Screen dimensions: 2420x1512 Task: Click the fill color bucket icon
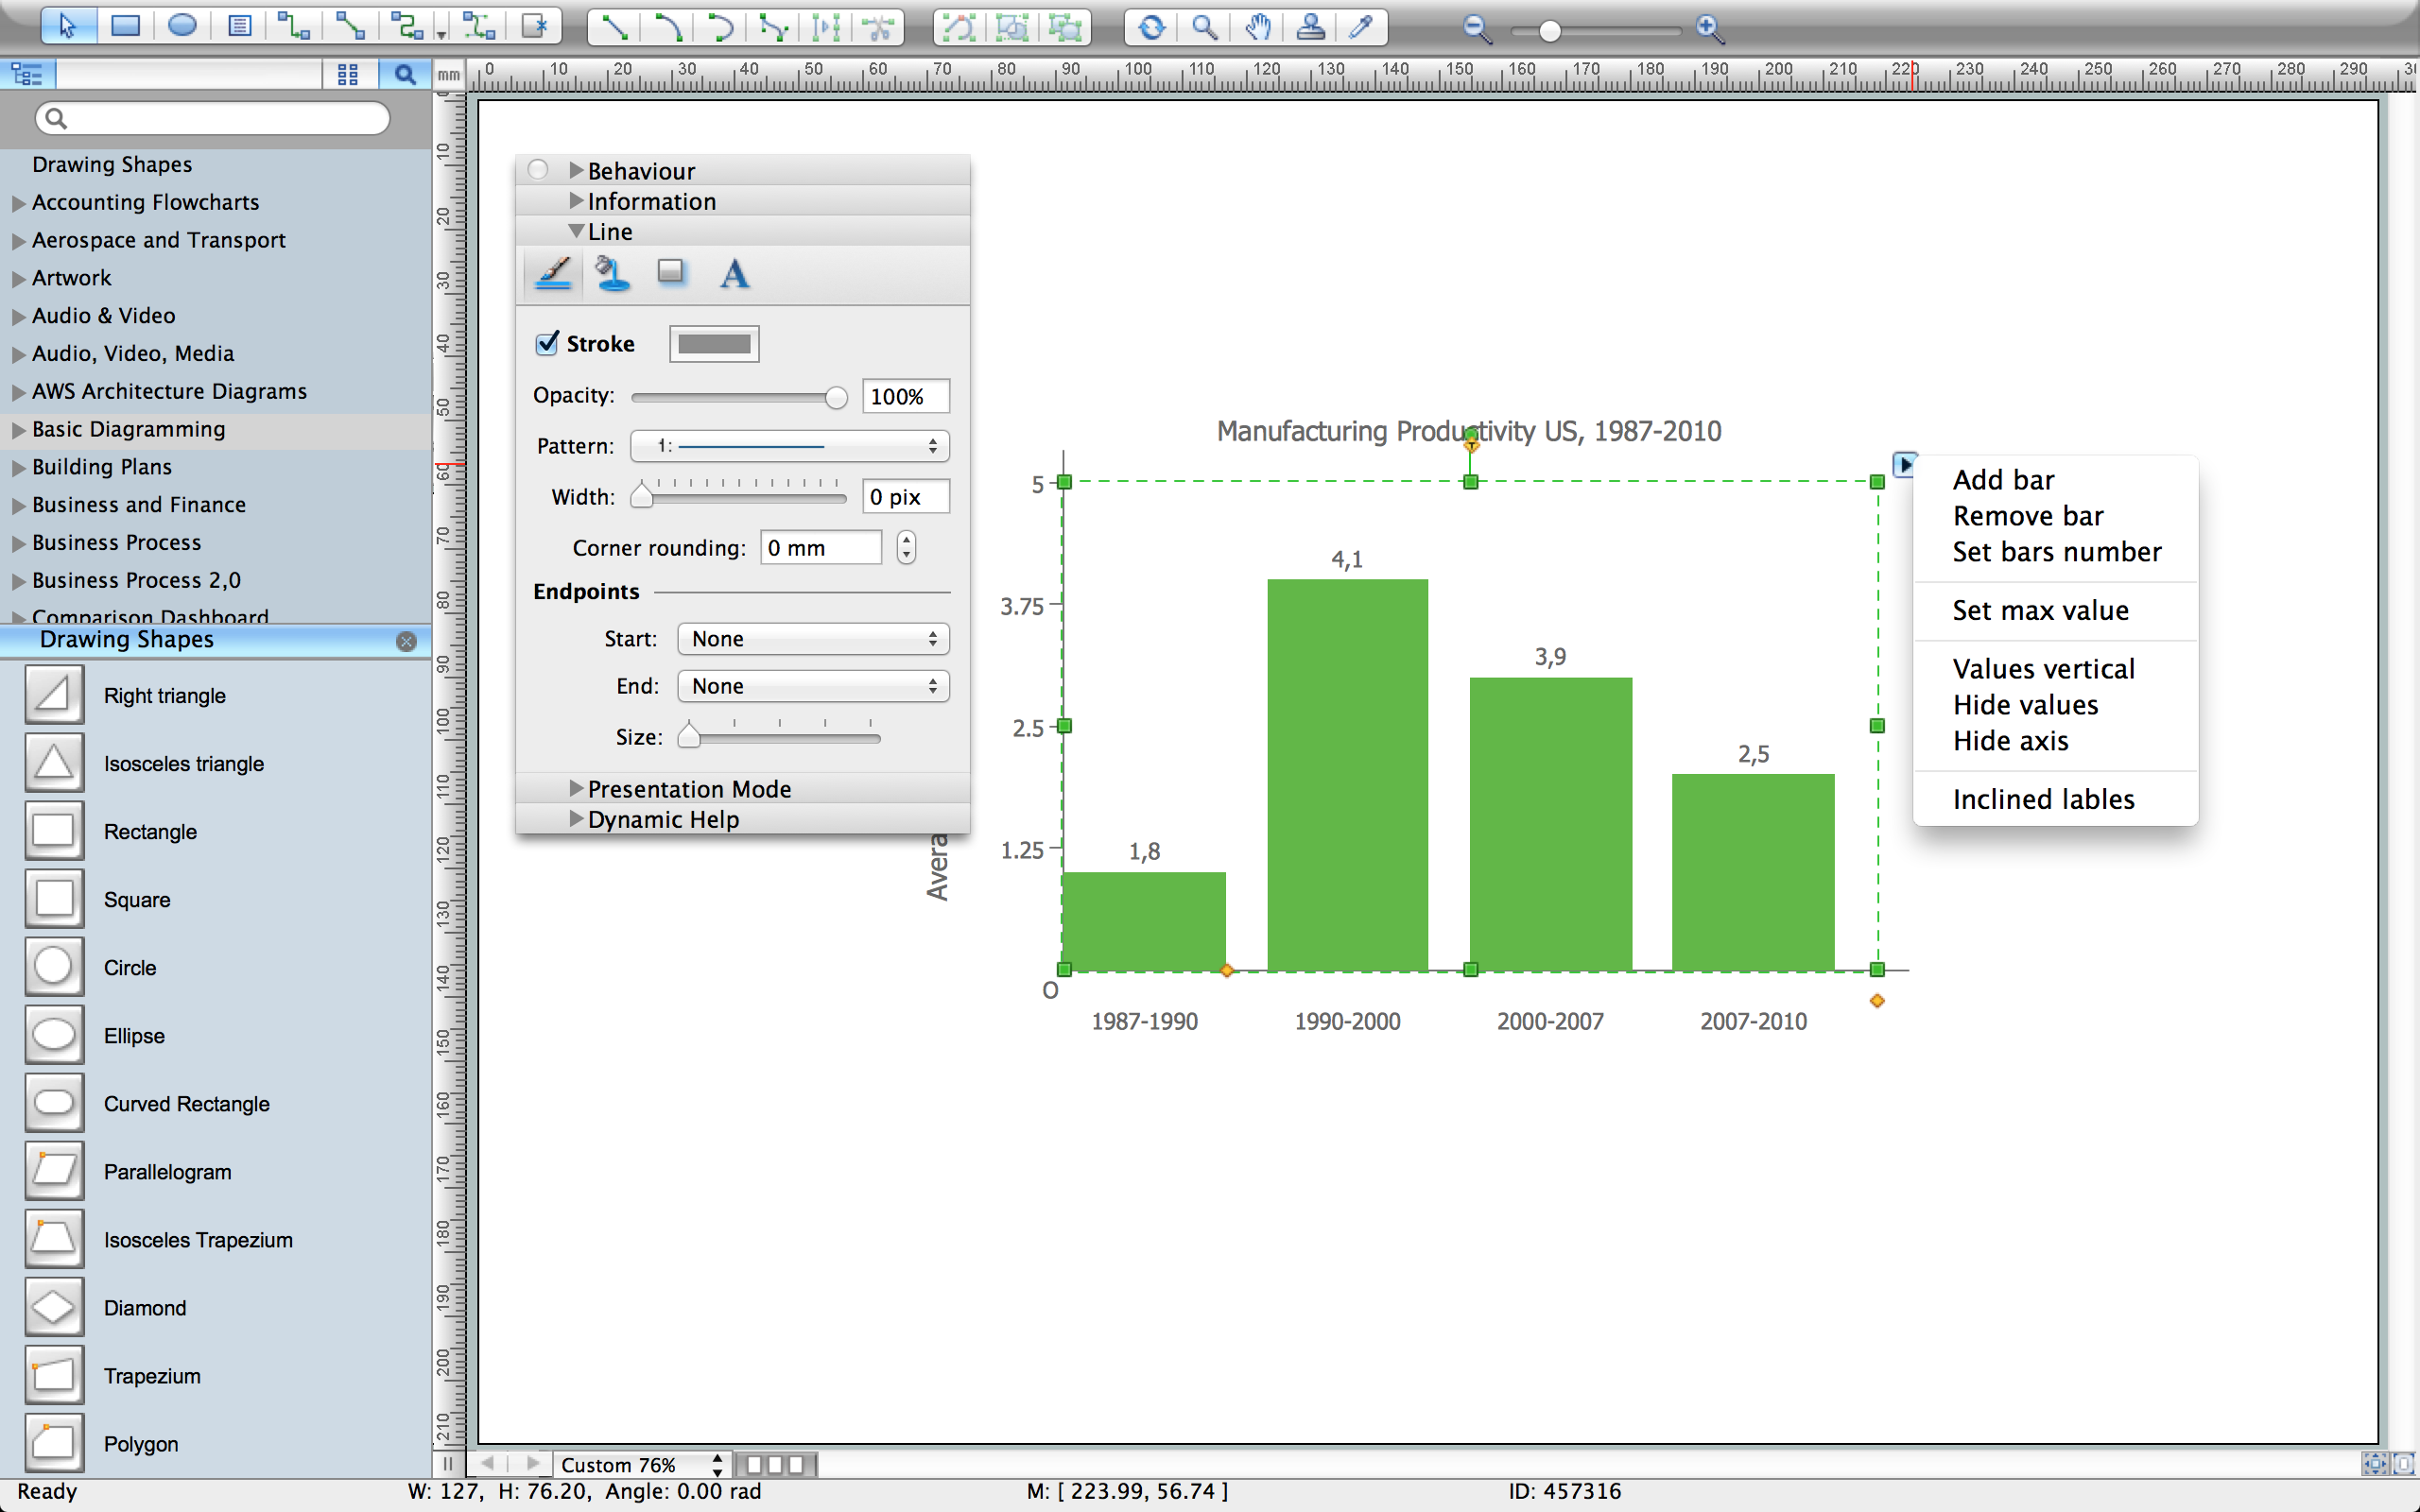point(610,273)
